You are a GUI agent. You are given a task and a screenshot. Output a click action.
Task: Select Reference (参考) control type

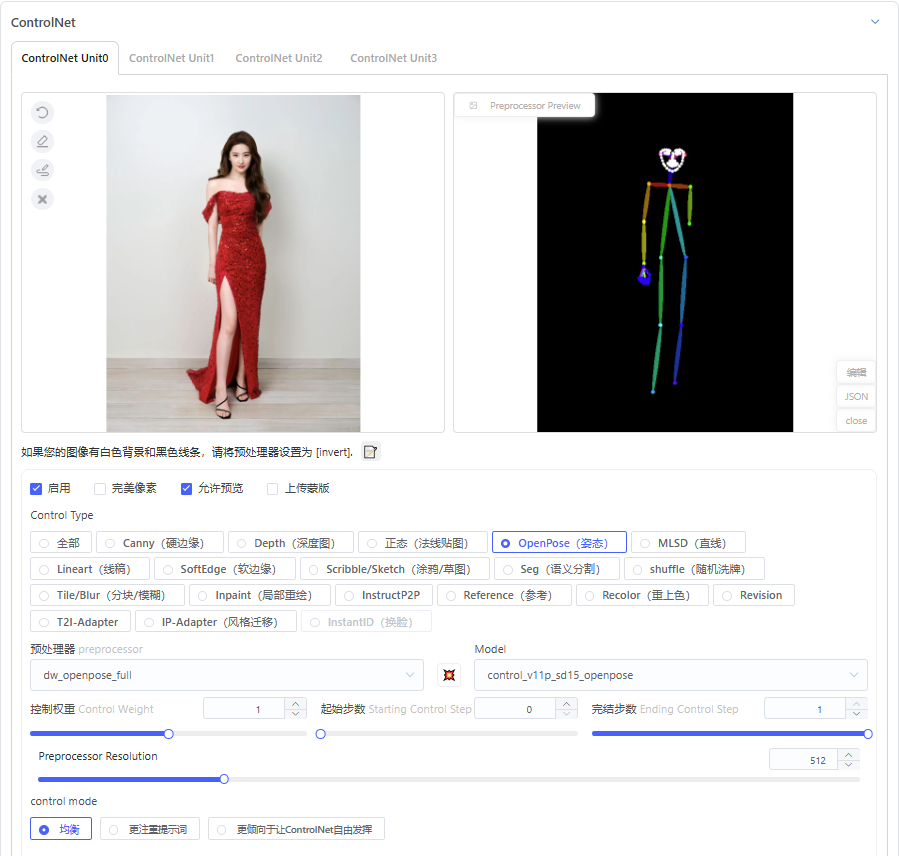coord(505,595)
